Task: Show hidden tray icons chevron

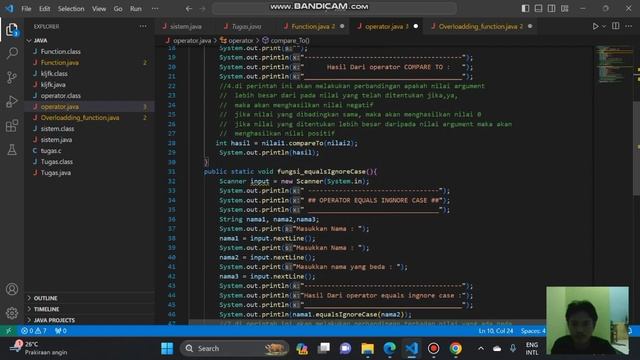Action: pos(481,349)
